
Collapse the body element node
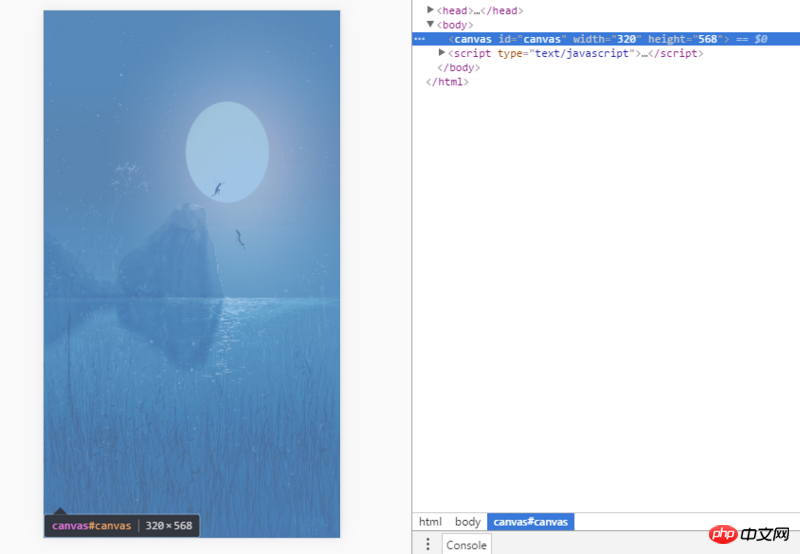tap(430, 24)
